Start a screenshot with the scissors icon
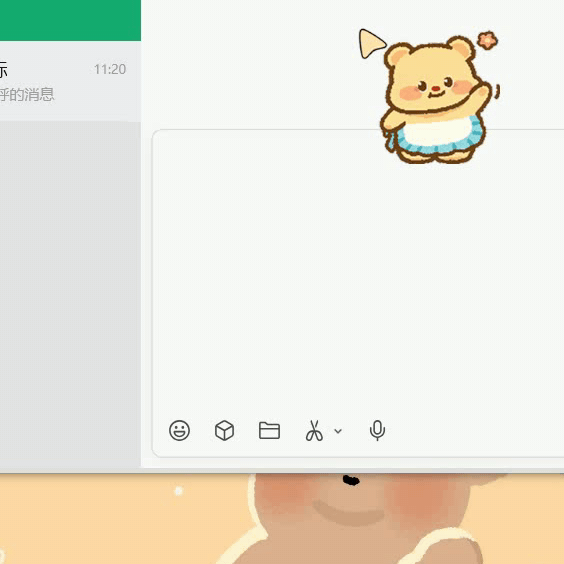Screen dimensions: 564x564 coord(314,431)
